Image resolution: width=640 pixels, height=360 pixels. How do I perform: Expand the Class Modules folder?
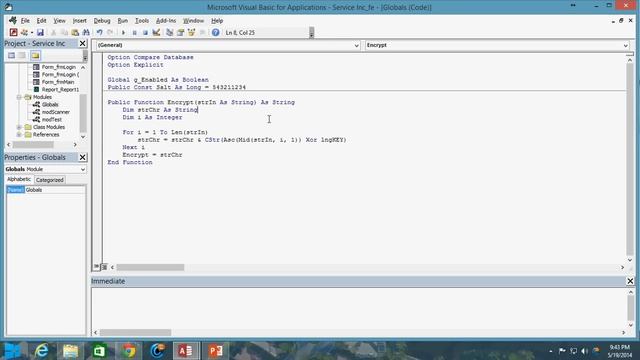[x=19, y=127]
